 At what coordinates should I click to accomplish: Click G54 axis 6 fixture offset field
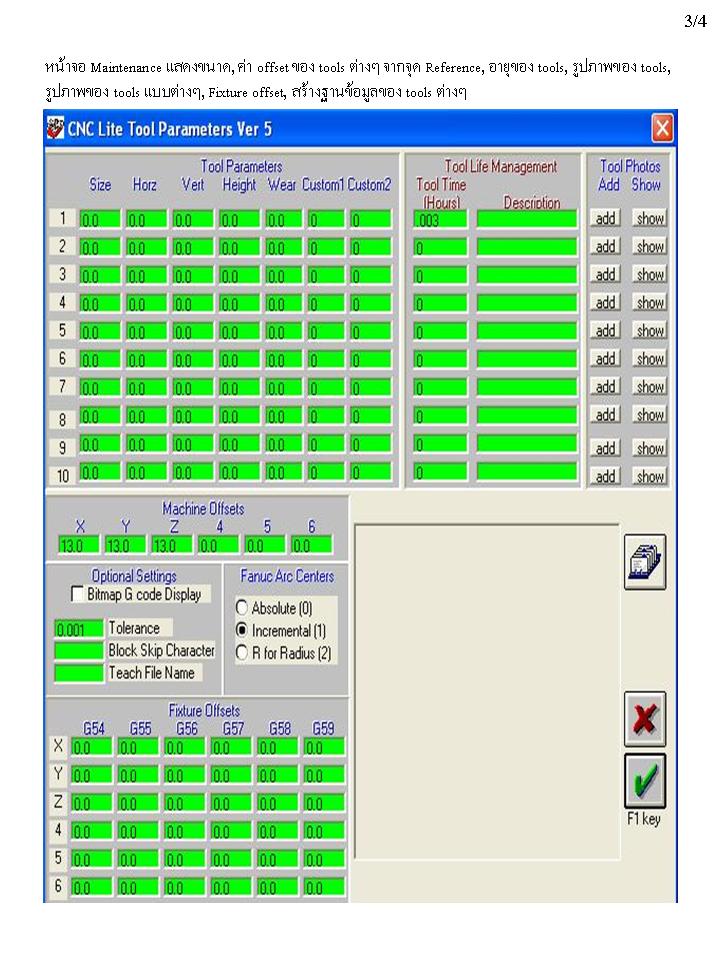pyautogui.click(x=92, y=887)
